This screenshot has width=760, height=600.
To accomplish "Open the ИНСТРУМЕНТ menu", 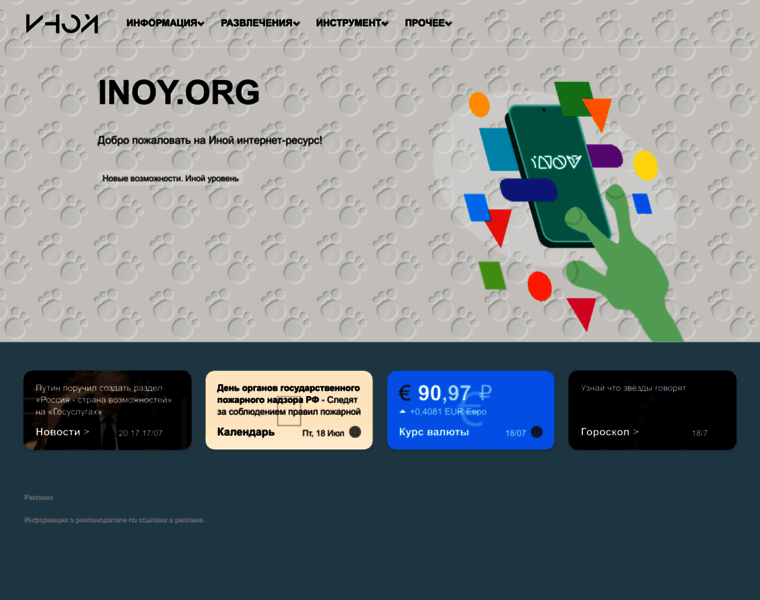I will 352,23.
